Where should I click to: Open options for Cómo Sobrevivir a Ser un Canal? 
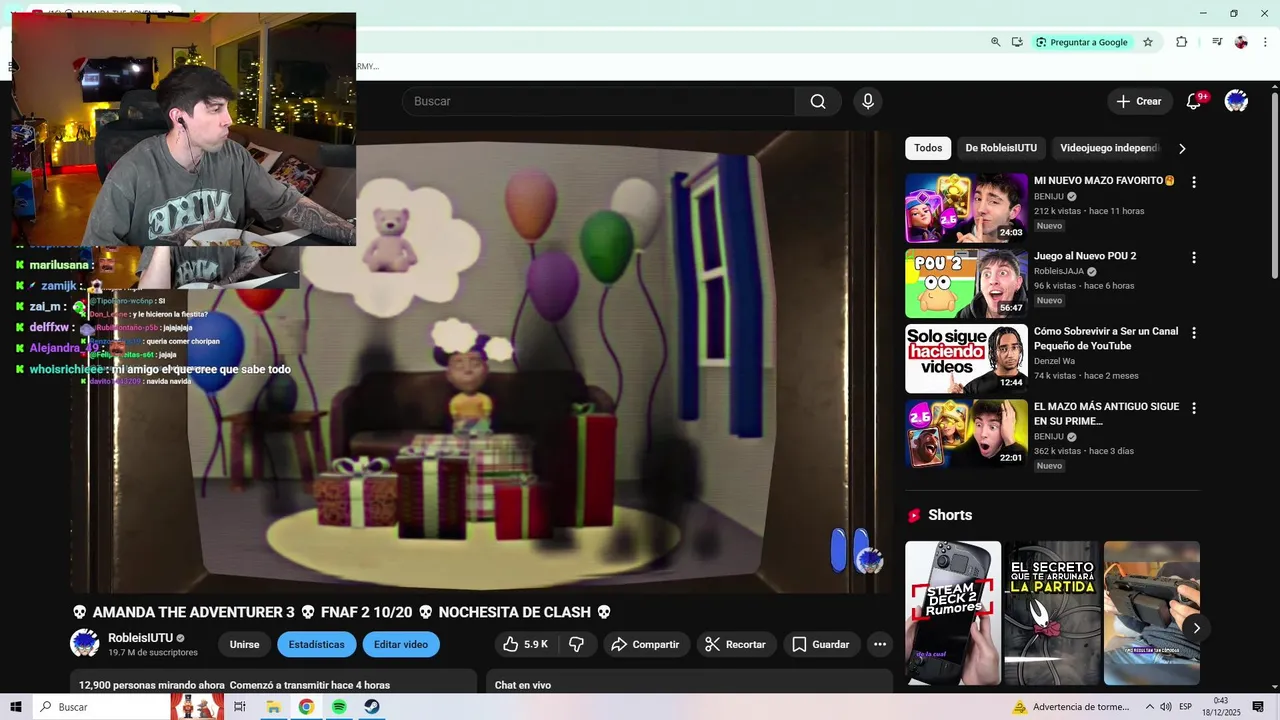[x=1193, y=332]
